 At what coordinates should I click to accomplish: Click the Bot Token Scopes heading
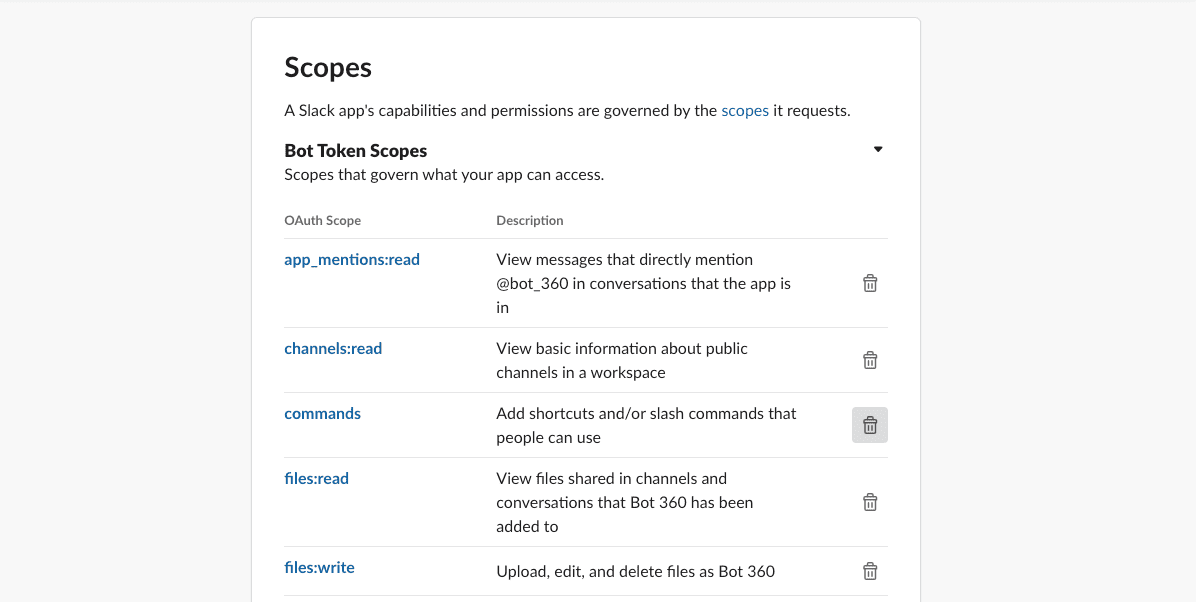click(355, 151)
